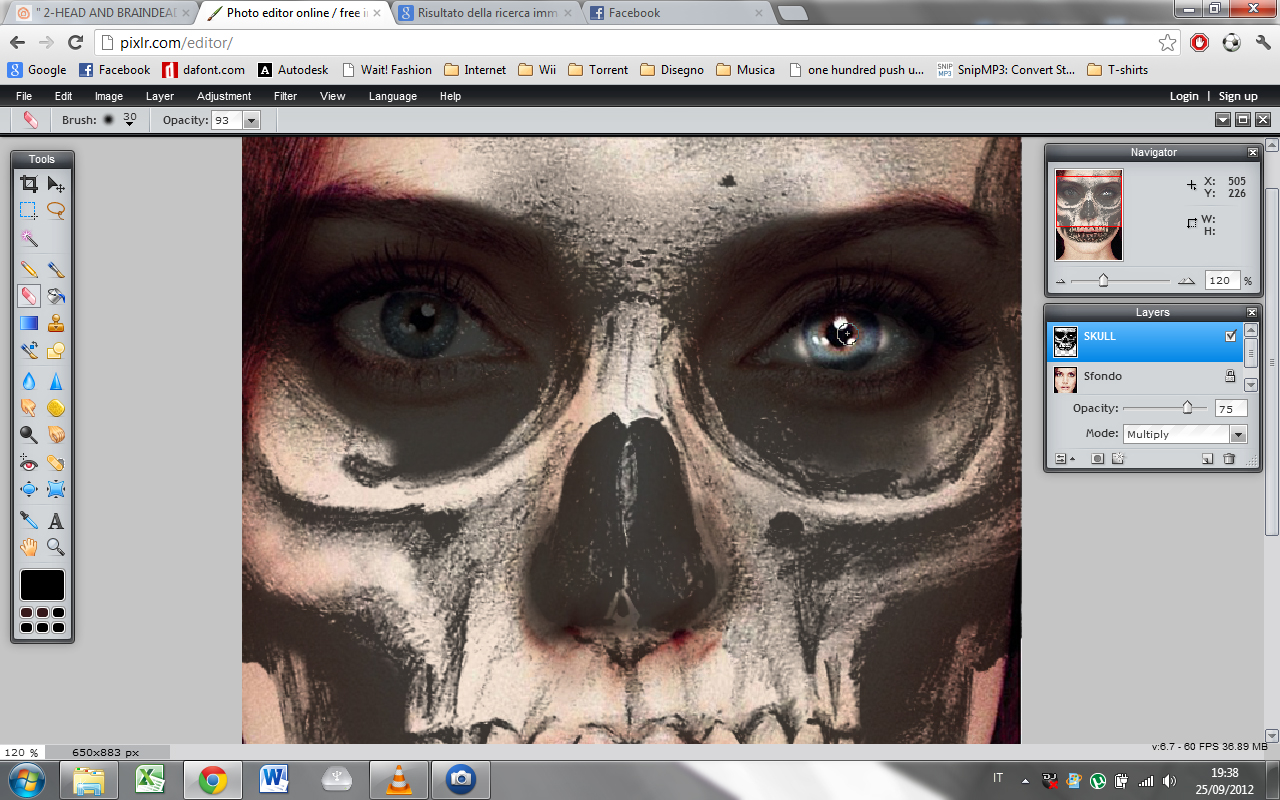
Task: Adjust the layer Opacity slider
Action: [x=1187, y=407]
